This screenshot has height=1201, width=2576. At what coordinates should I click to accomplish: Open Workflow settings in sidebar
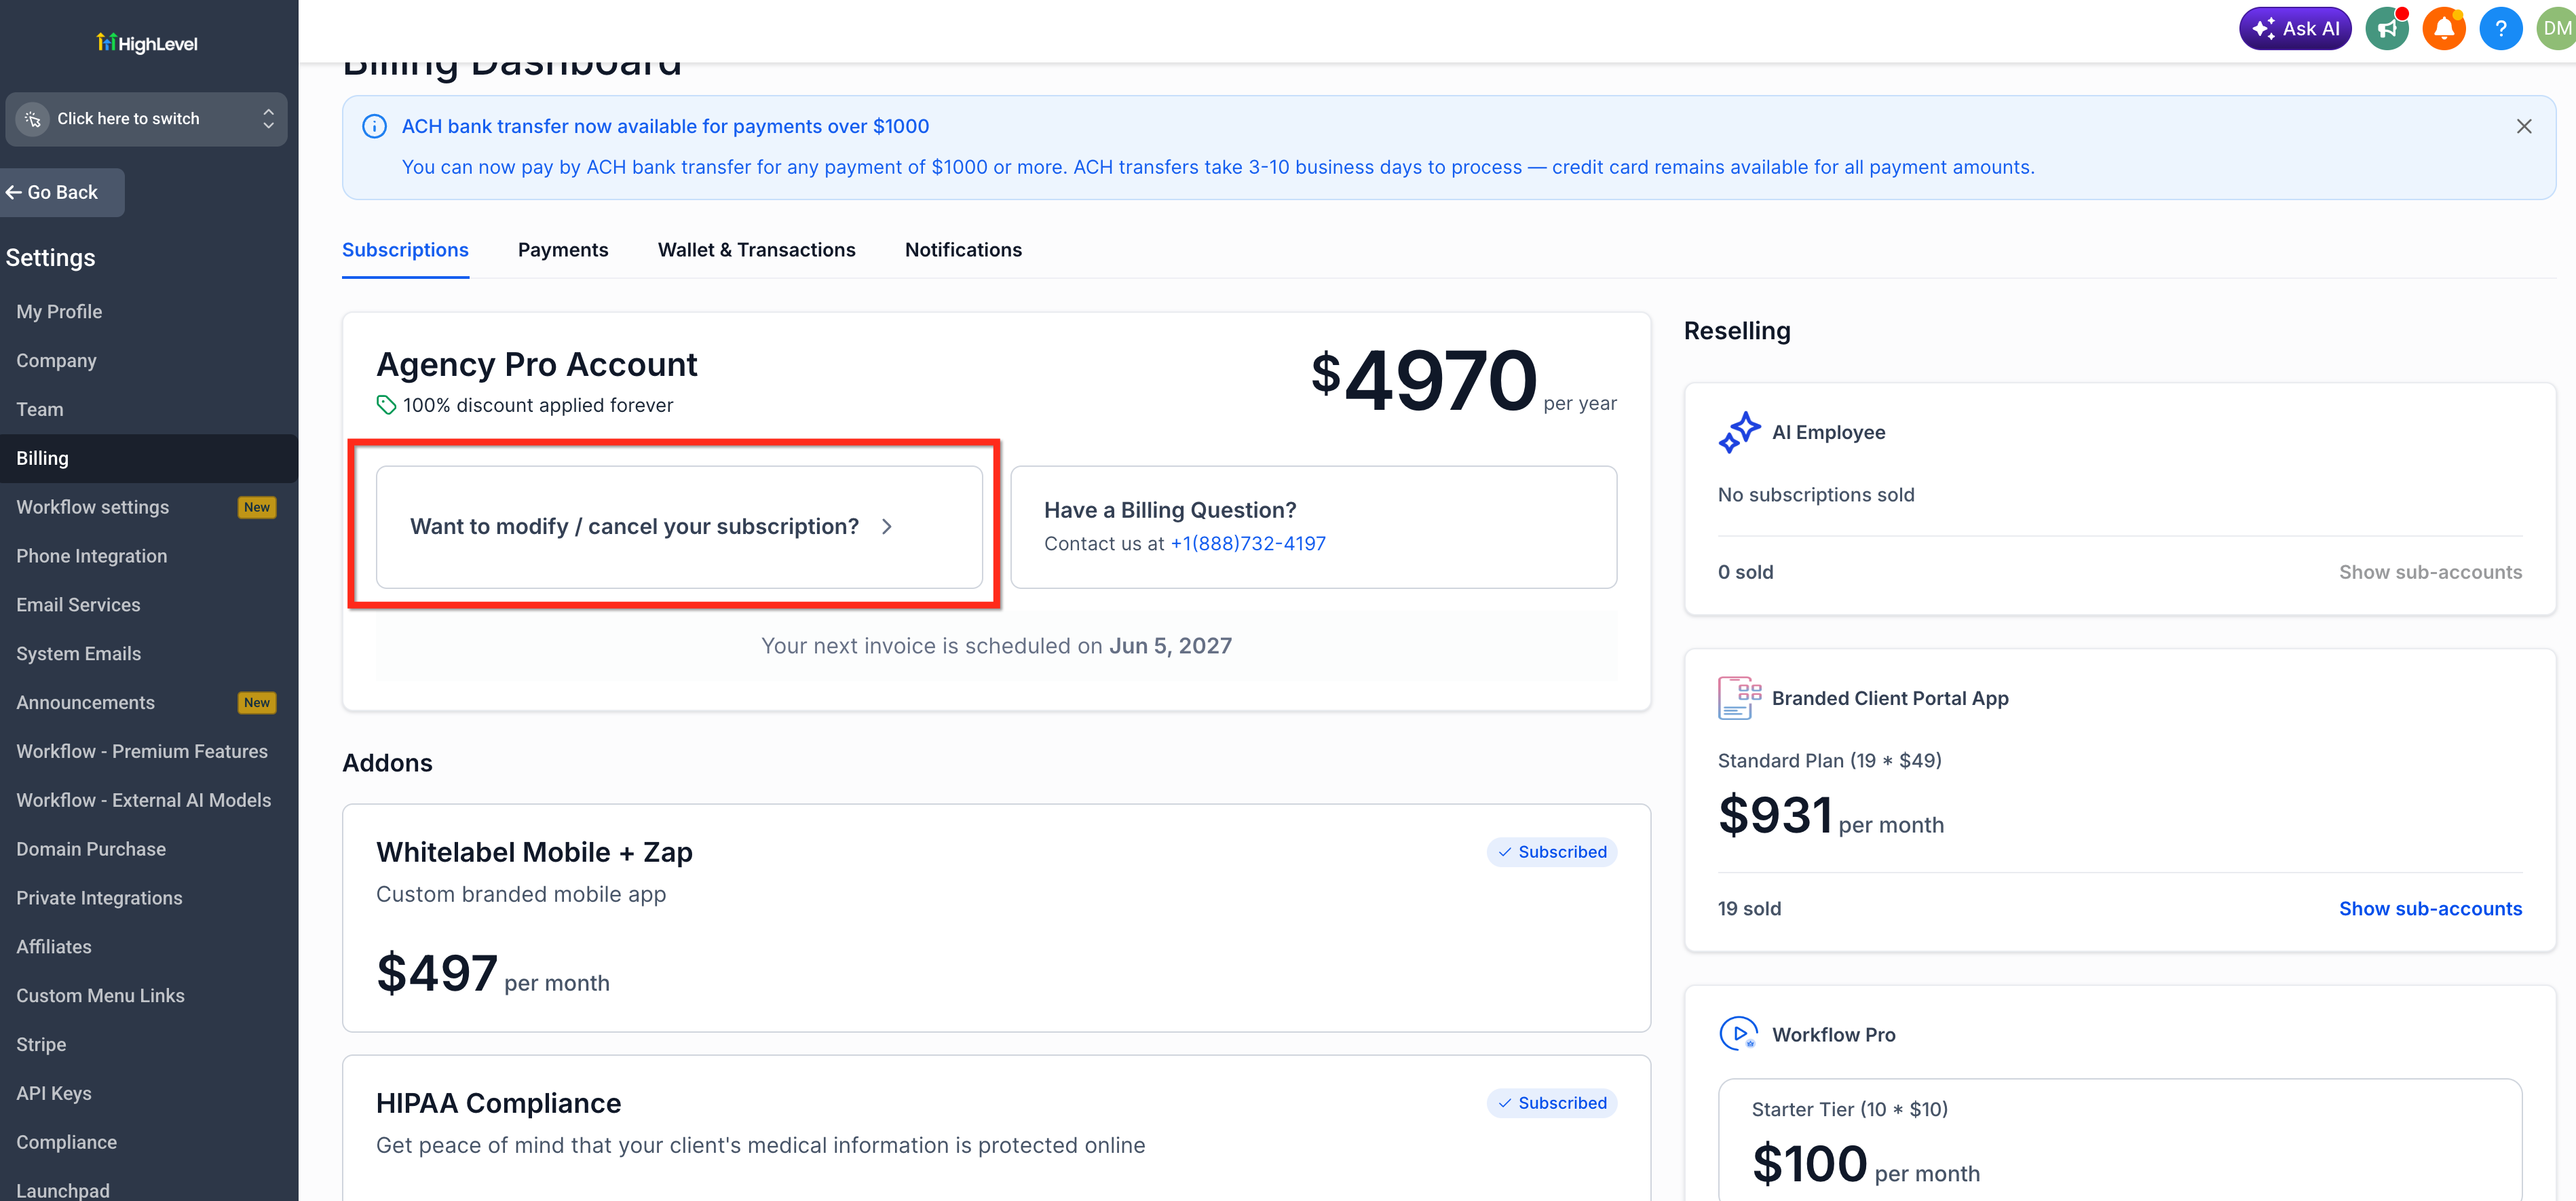[x=92, y=507]
